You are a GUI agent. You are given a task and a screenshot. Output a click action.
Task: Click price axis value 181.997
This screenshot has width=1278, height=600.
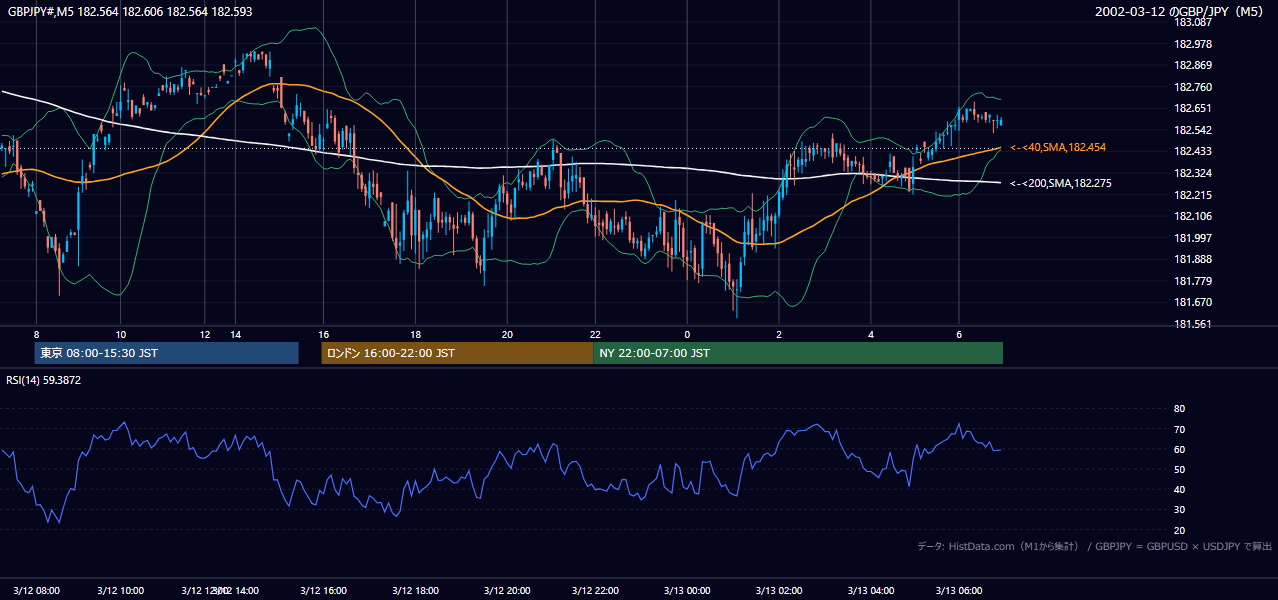tap(1193, 238)
